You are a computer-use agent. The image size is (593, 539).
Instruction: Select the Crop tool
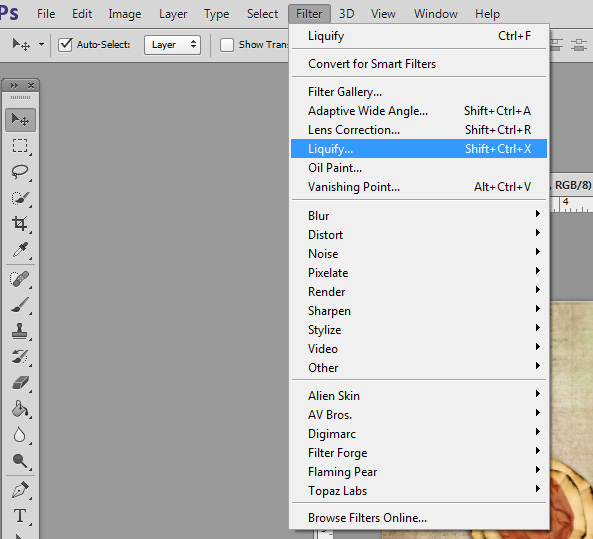pyautogui.click(x=20, y=224)
